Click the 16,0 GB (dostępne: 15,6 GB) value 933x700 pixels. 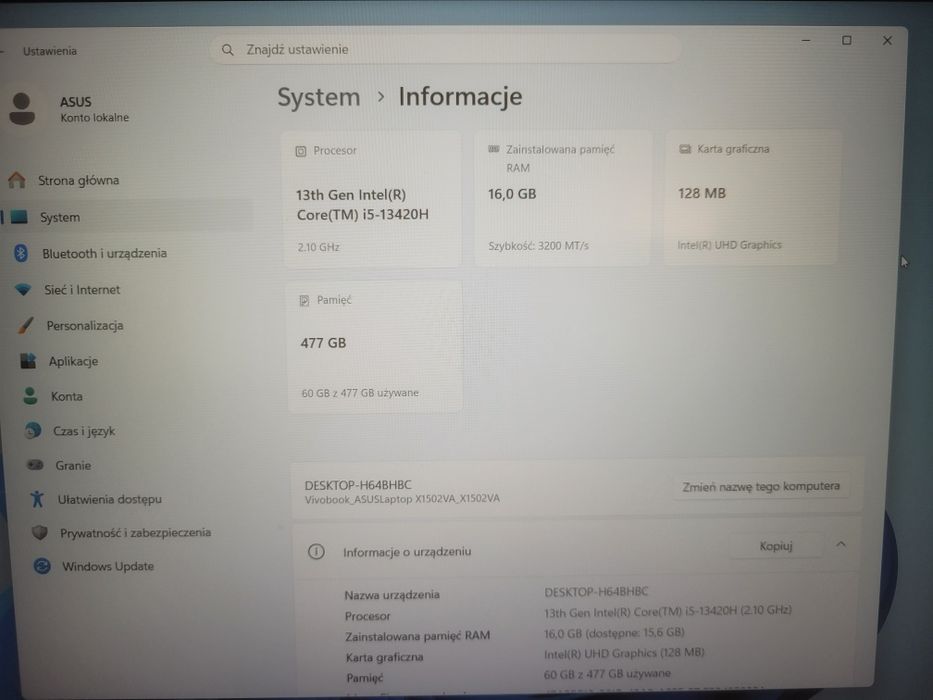tap(614, 633)
